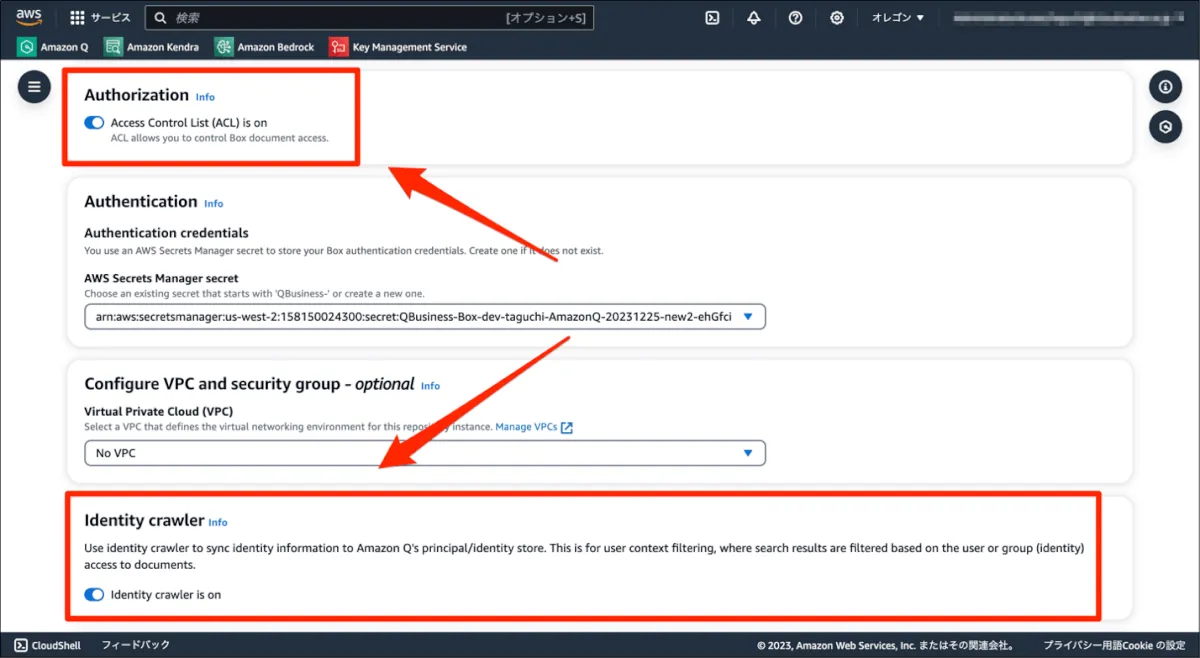The width and height of the screenshot is (1200, 658).
Task: Open the info panel circle icon on the right
Action: (1165, 87)
